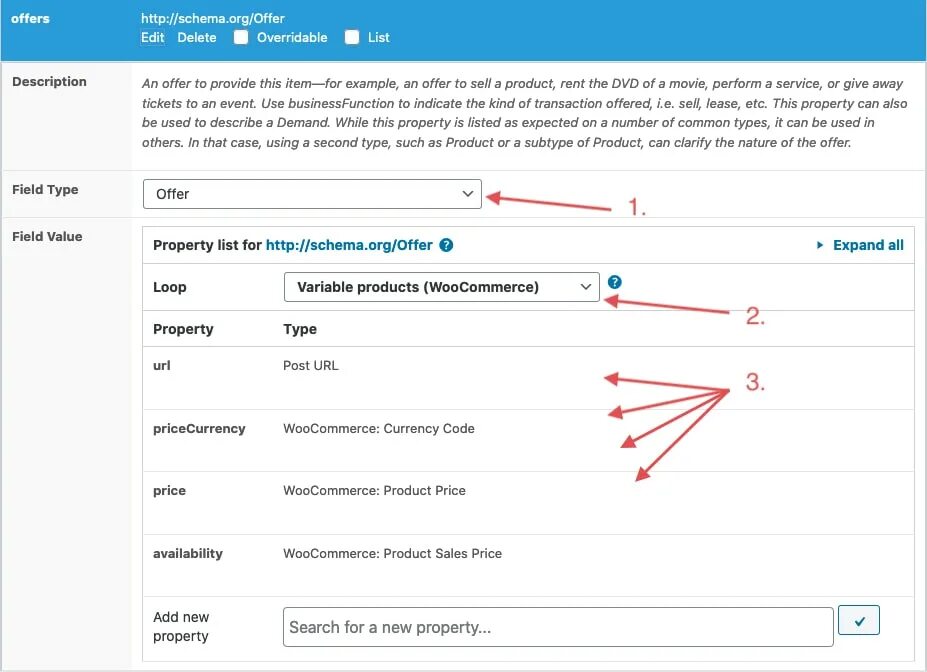Click help icon beside Loop dropdown
Image resolution: width=927 pixels, height=672 pixels.
coord(615,282)
